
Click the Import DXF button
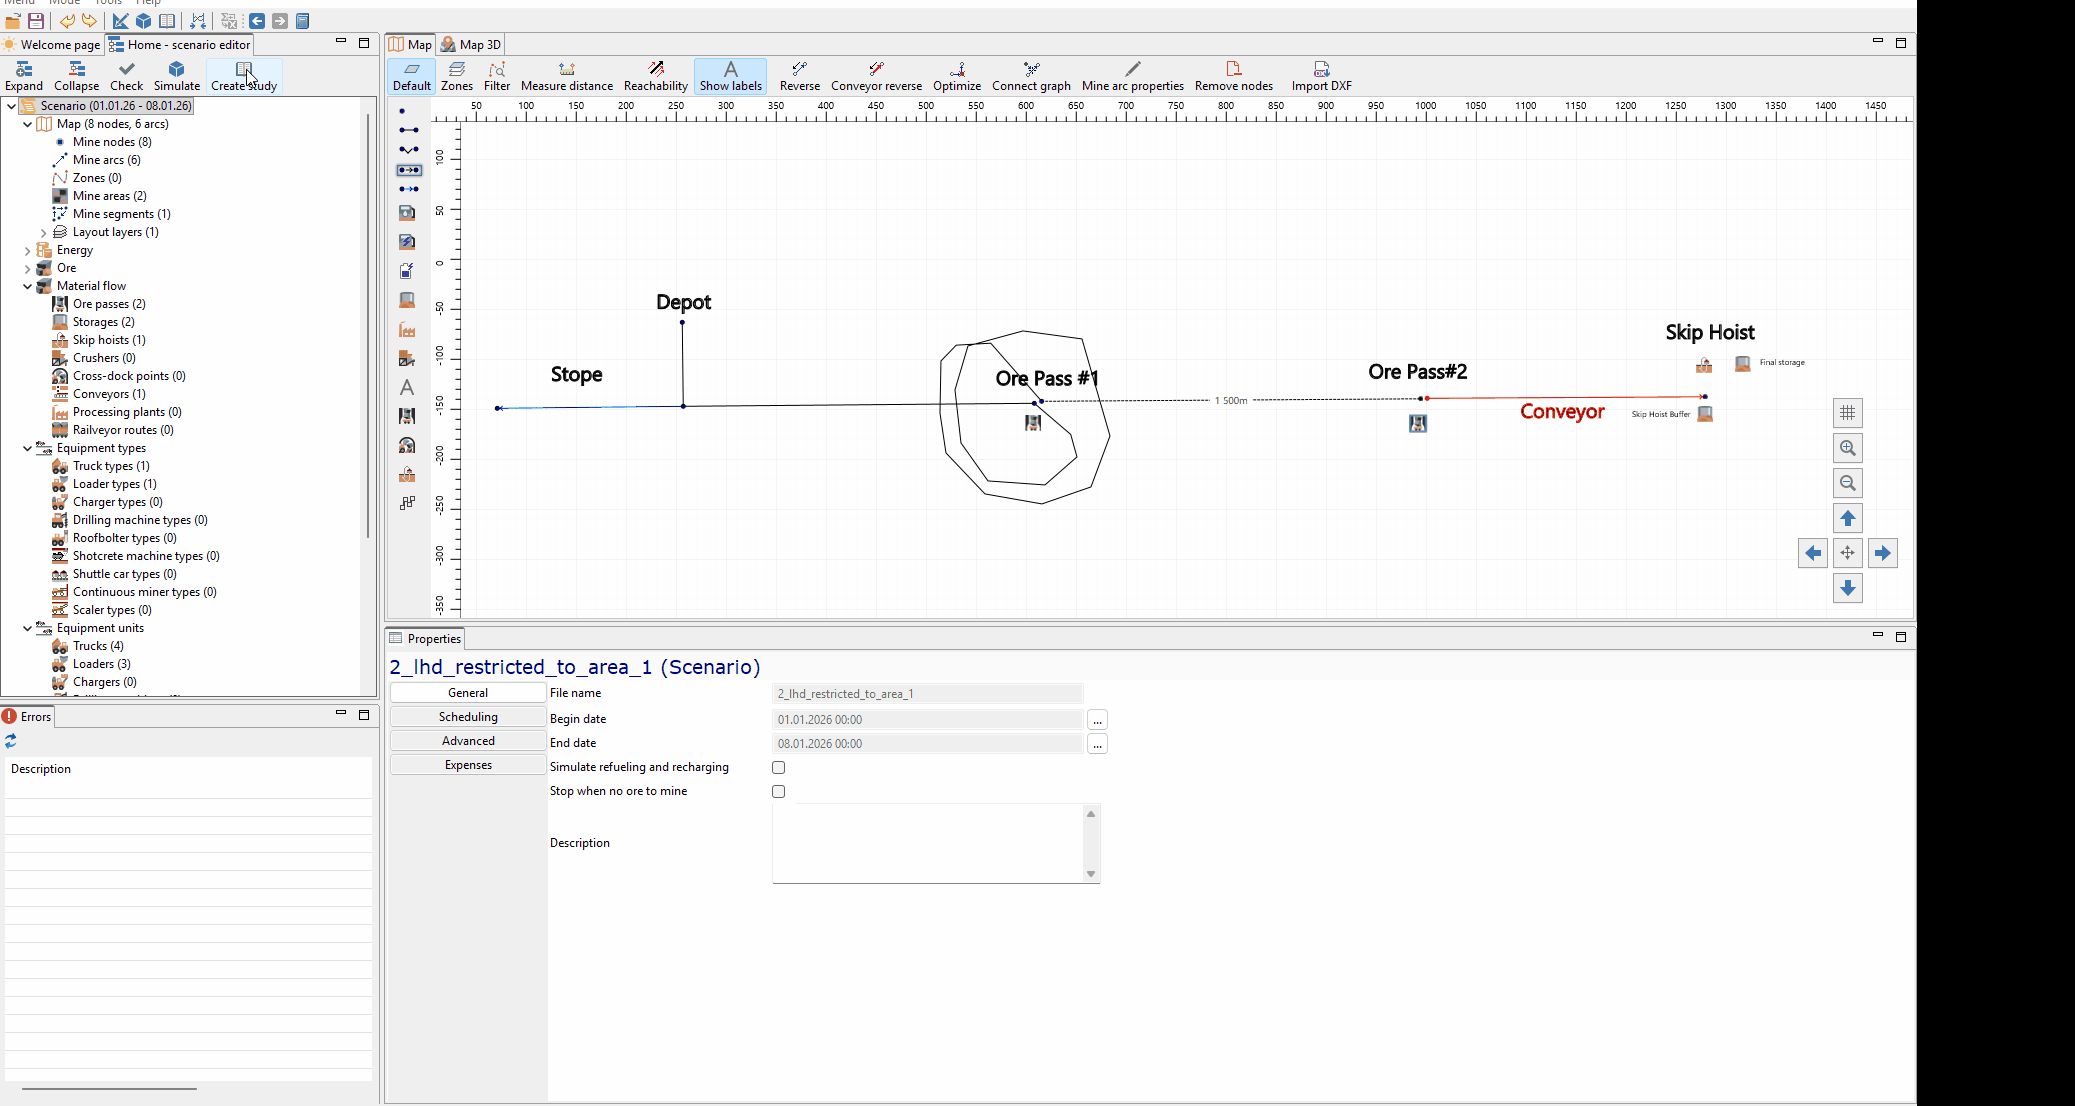point(1322,76)
